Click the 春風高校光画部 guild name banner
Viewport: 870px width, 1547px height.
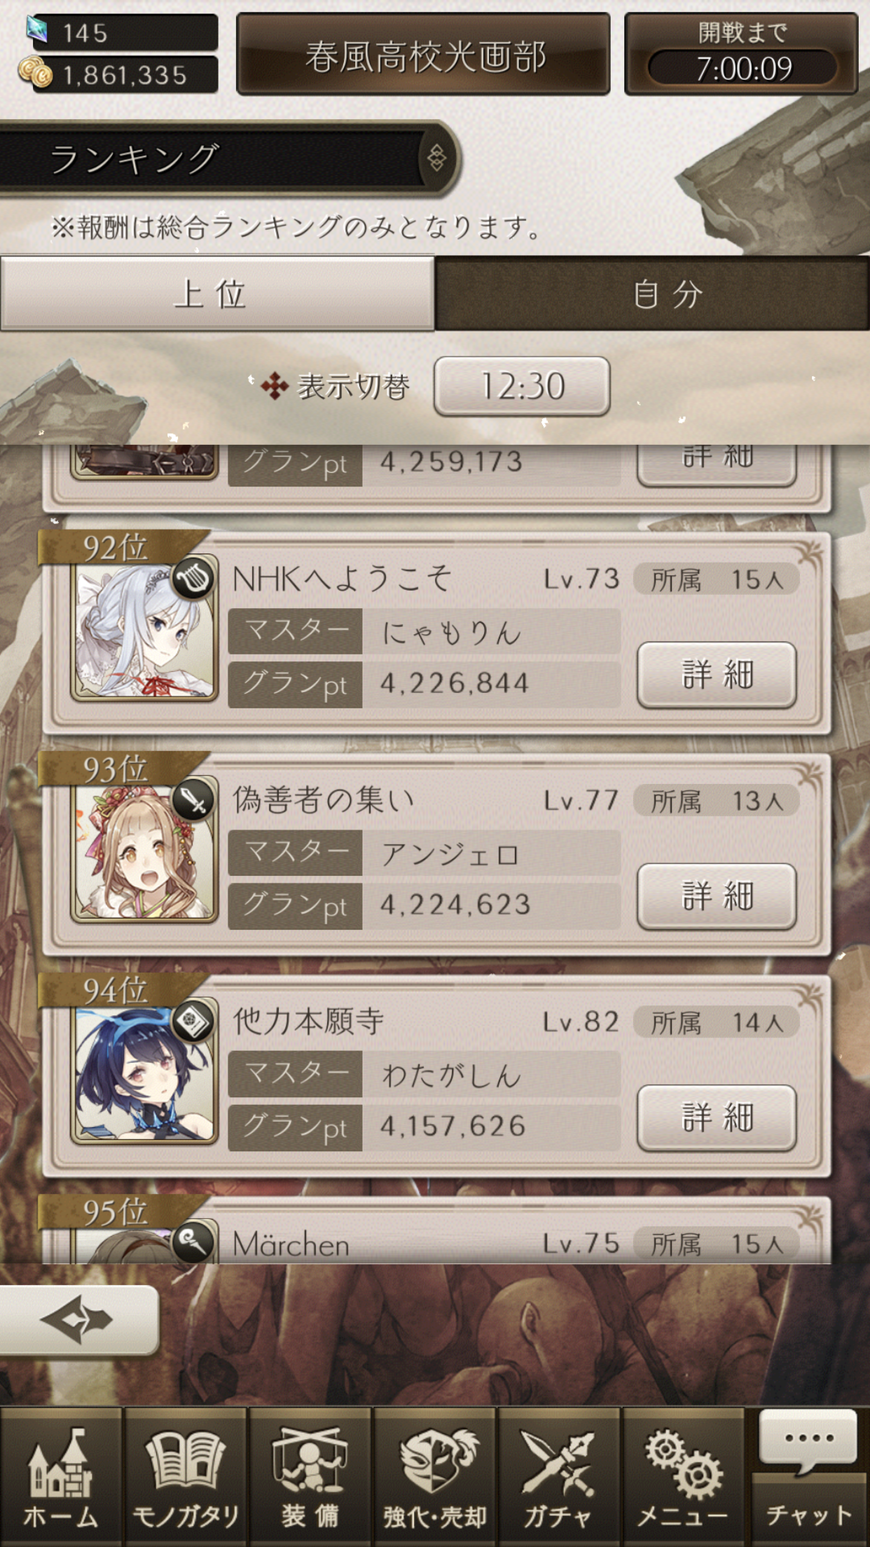[423, 55]
